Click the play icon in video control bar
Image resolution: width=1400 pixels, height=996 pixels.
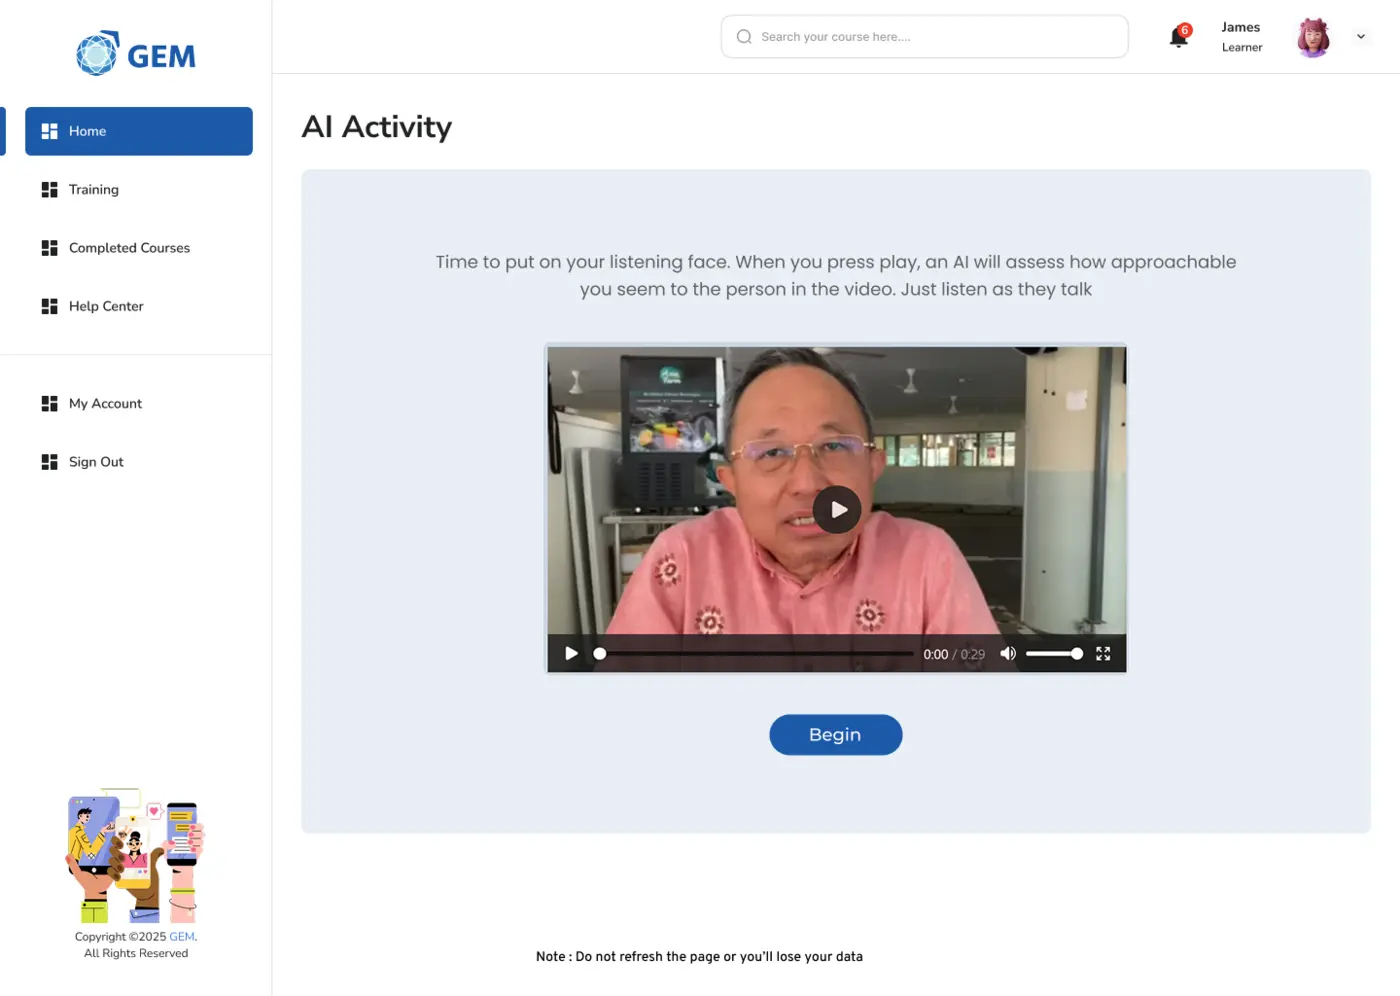[x=571, y=654]
